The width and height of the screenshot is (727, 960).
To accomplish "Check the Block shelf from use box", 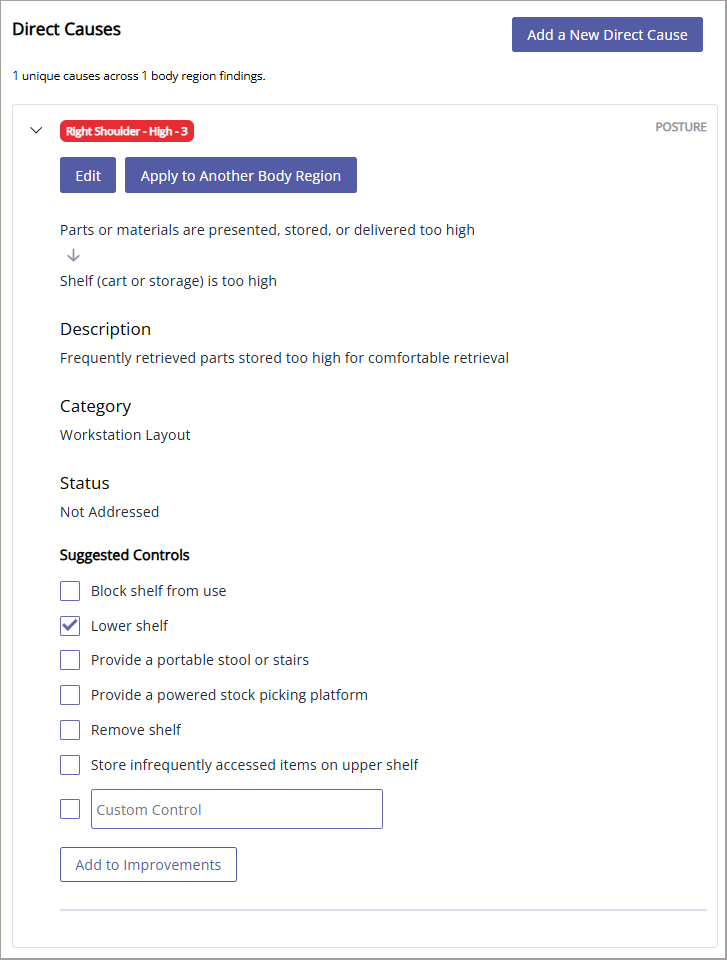I will [70, 591].
